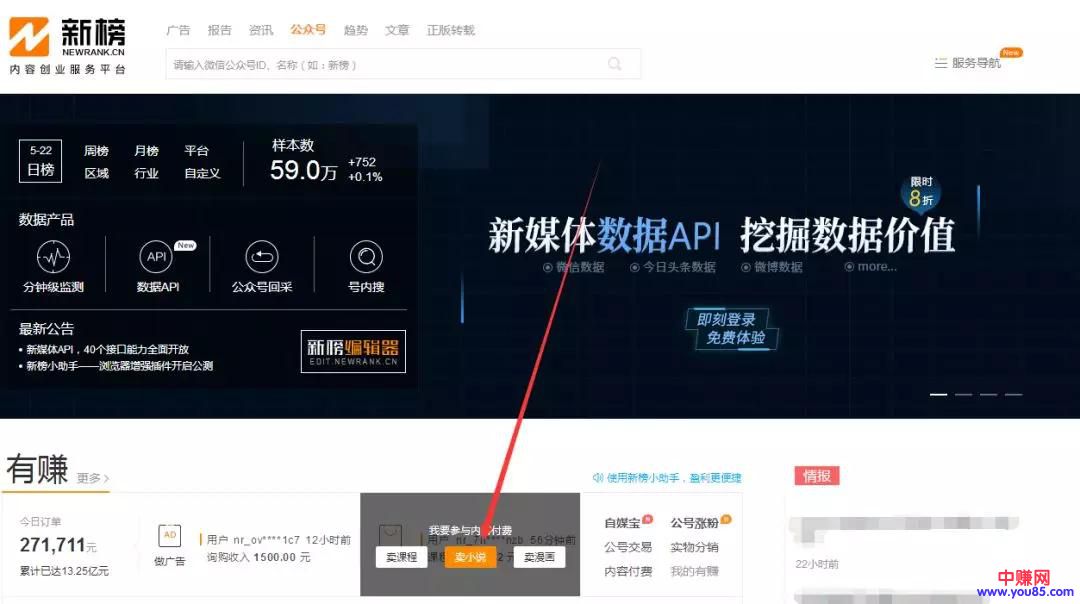Click the 做广告 AD icon

[x=169, y=537]
